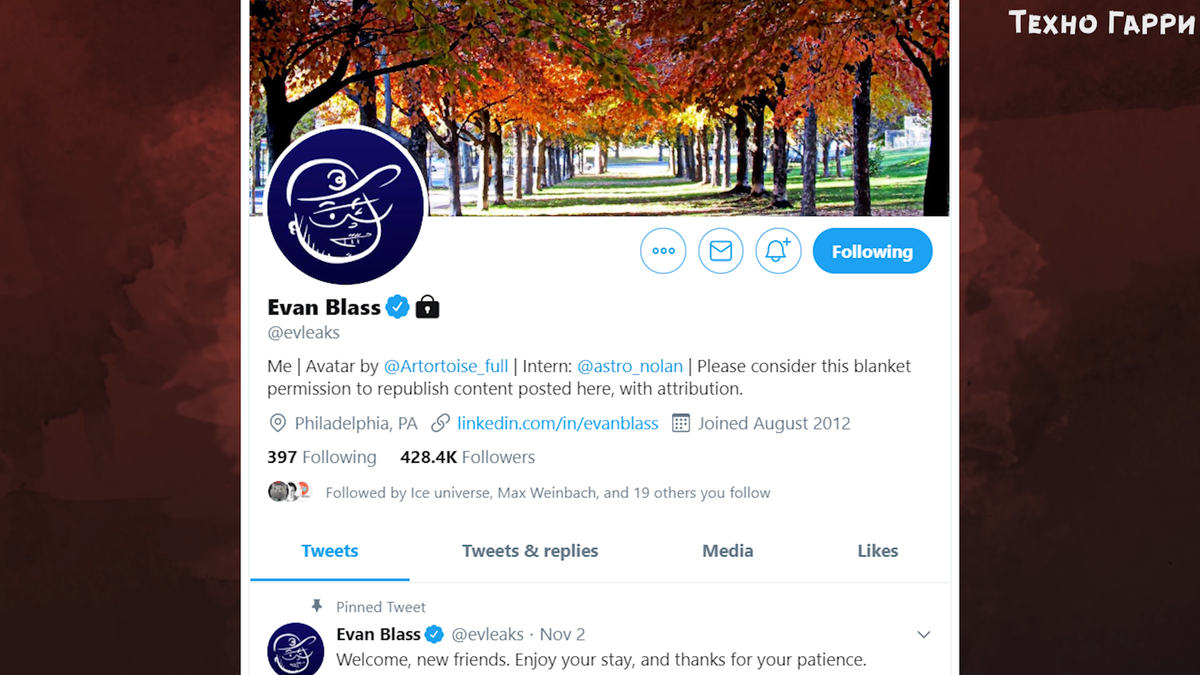
Task: Open the large profile avatar picture
Action: [346, 206]
